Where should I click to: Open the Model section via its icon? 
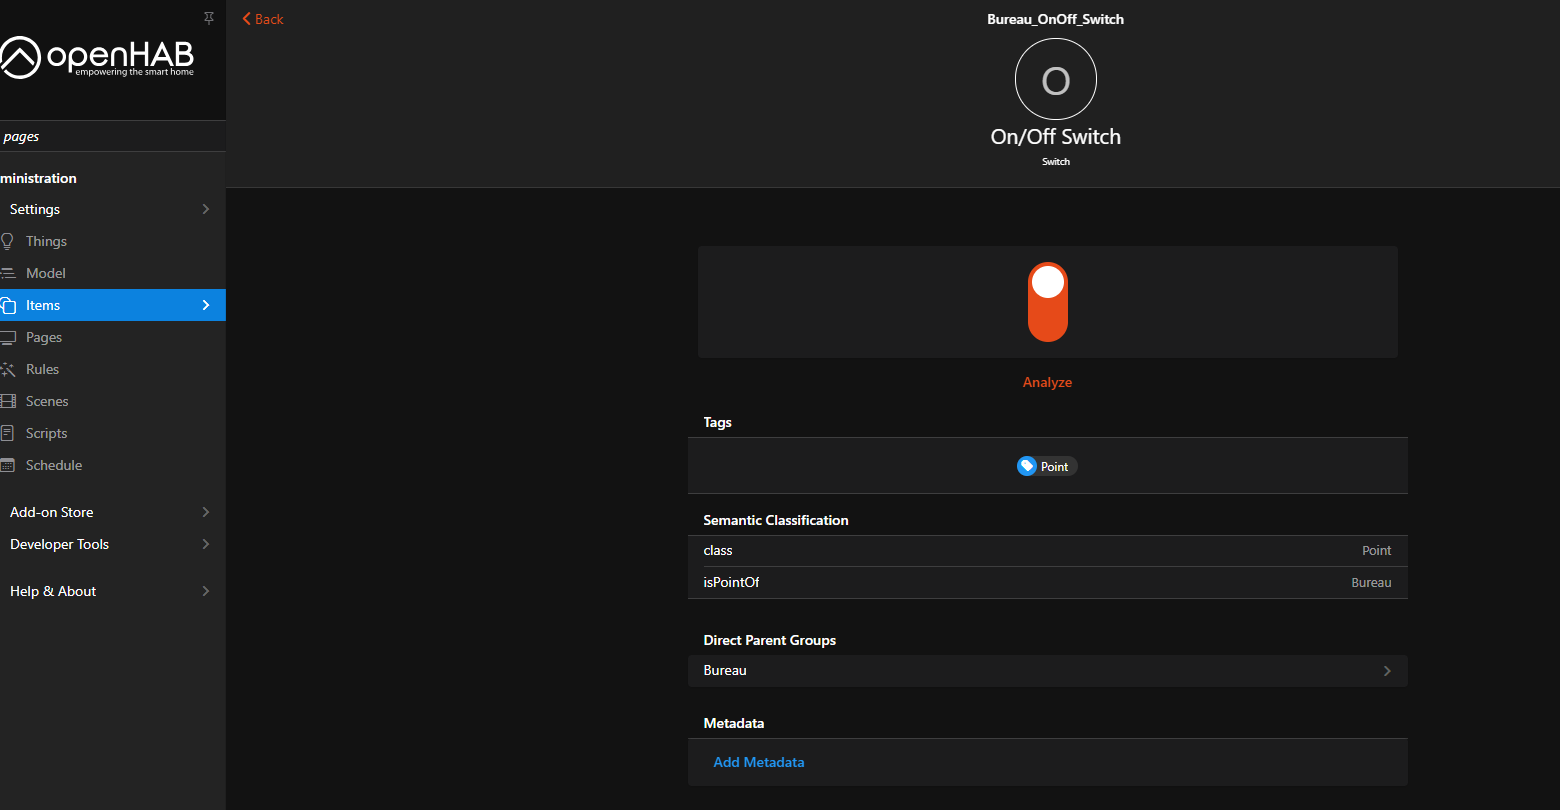9,273
